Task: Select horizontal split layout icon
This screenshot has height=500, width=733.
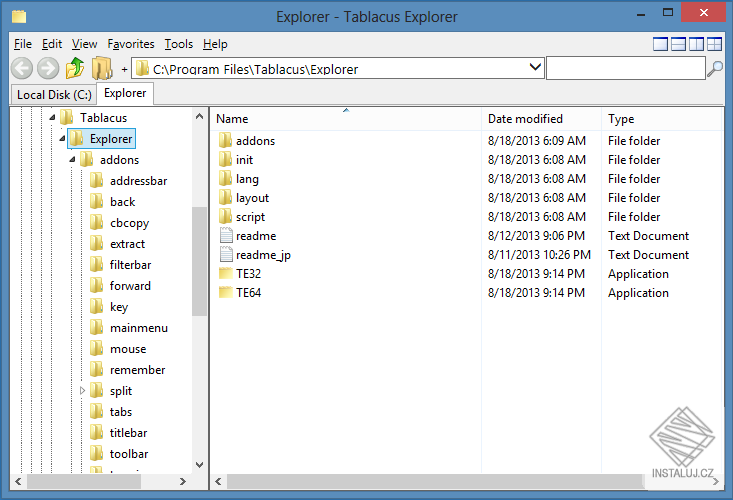Action: tap(678, 44)
